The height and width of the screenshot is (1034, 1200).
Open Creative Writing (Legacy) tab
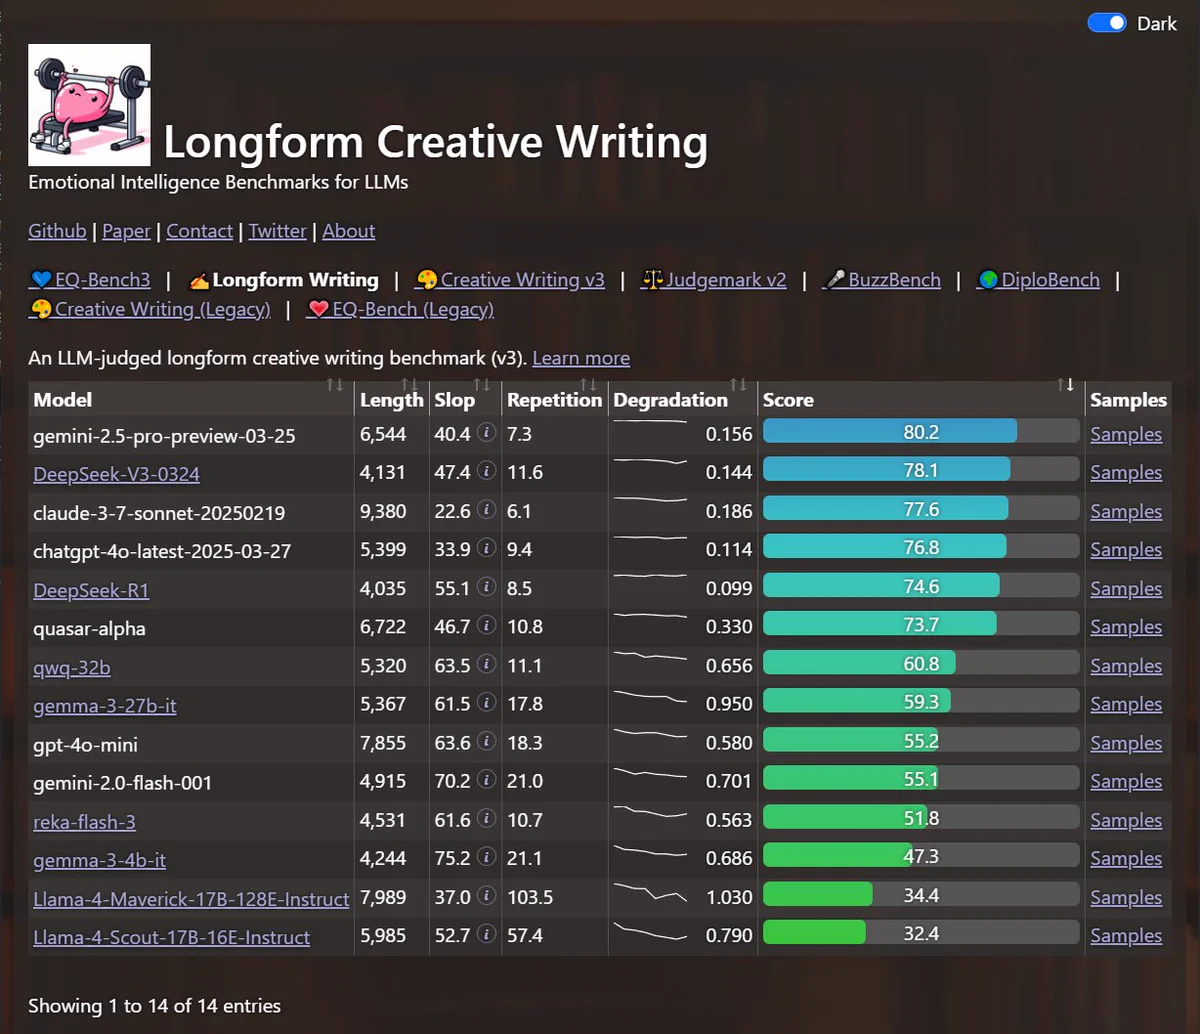pyautogui.click(x=150, y=309)
